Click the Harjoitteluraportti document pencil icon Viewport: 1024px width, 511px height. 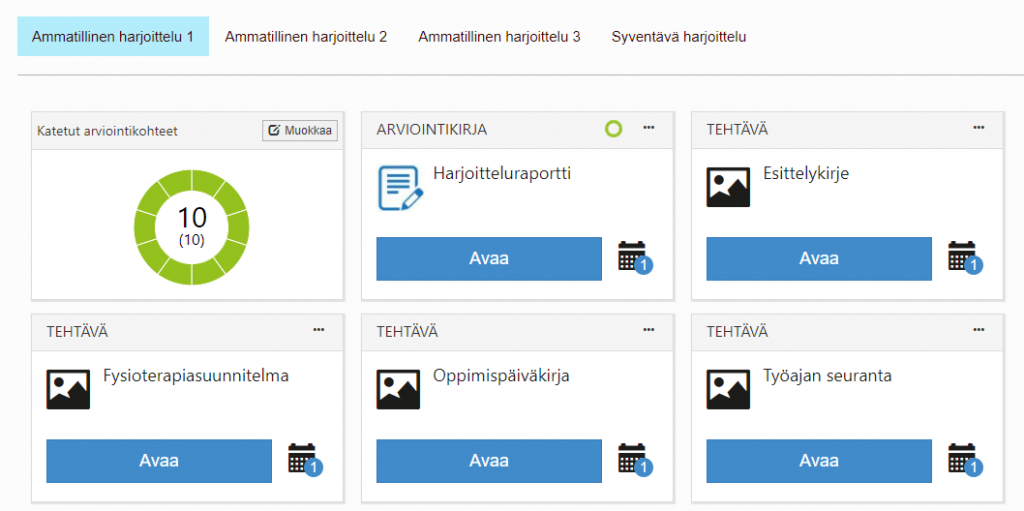(x=400, y=188)
